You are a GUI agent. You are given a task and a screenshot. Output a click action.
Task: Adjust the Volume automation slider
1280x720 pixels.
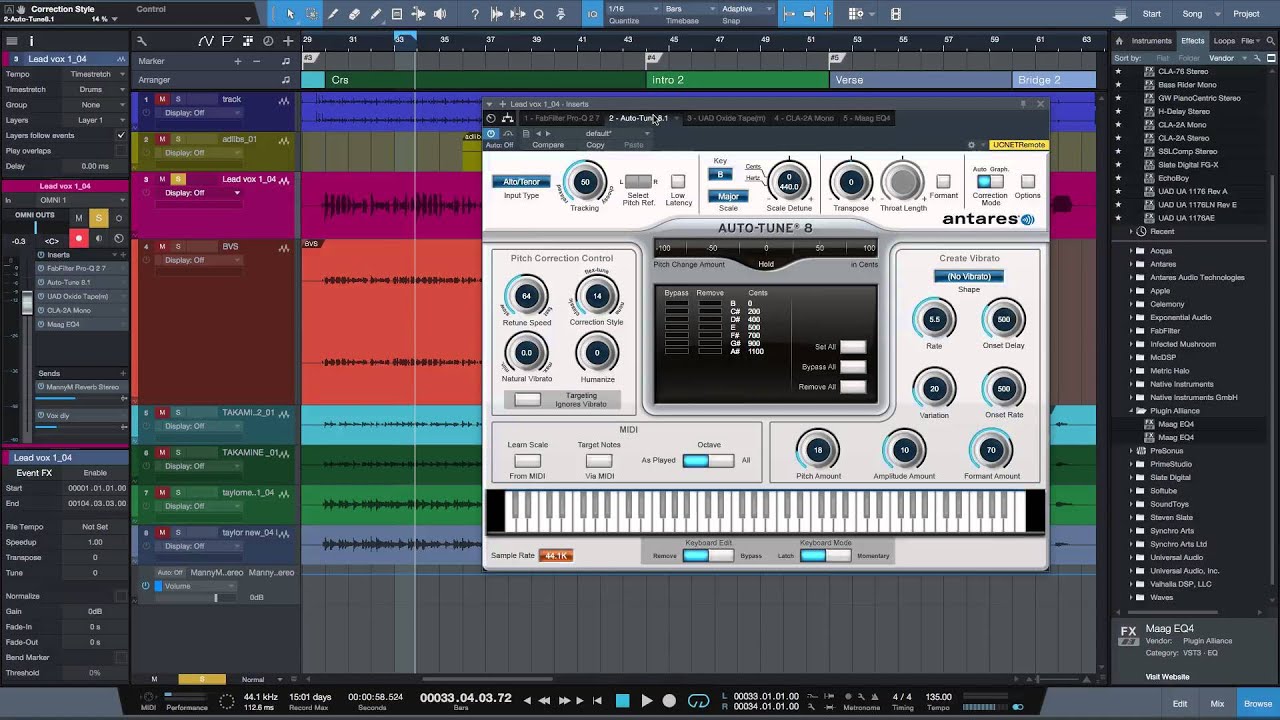[x=215, y=597]
